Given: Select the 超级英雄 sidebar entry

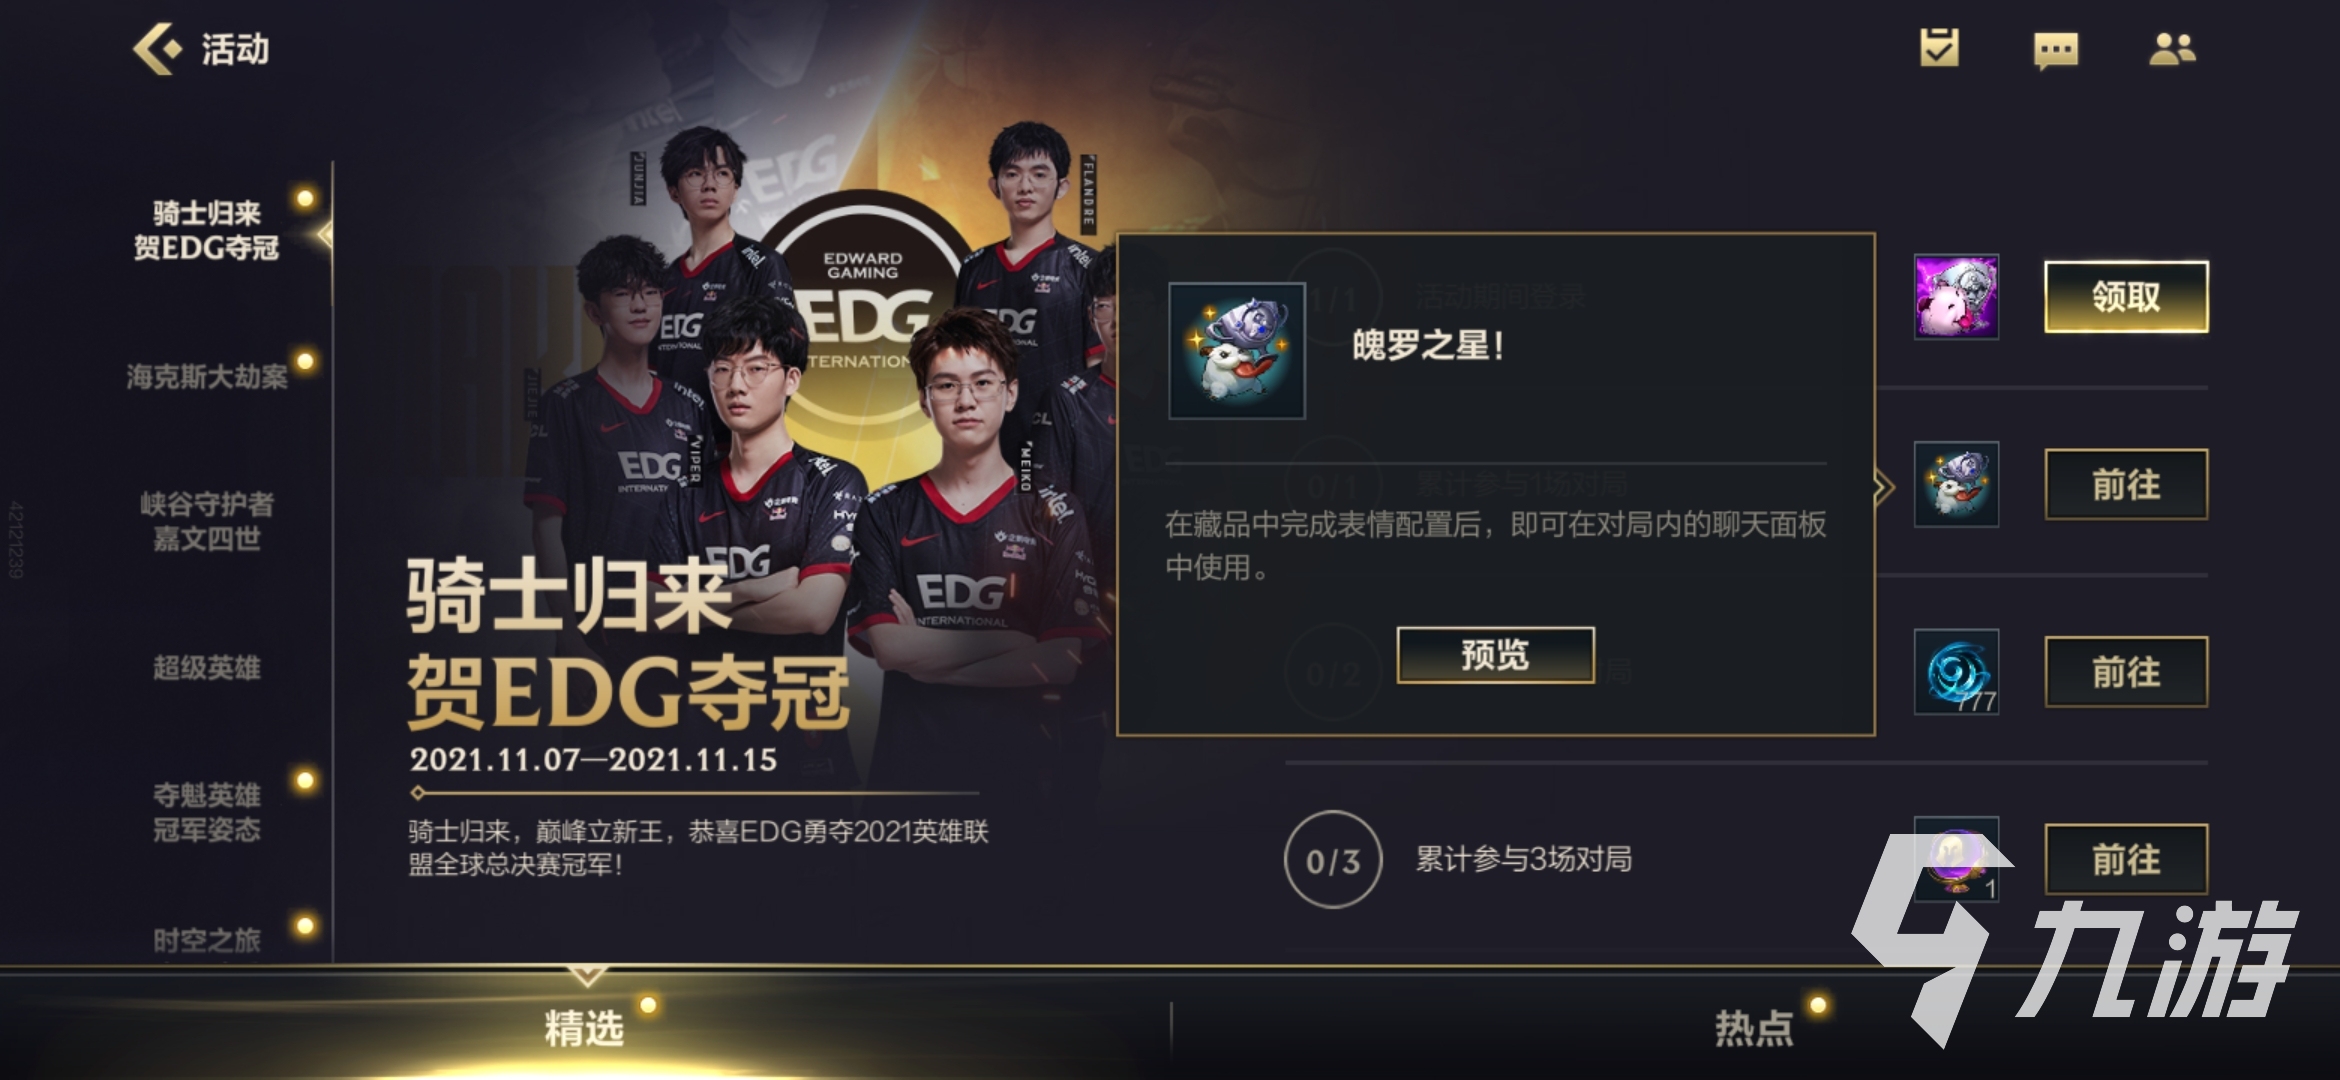Looking at the screenshot, I should pos(207,668).
